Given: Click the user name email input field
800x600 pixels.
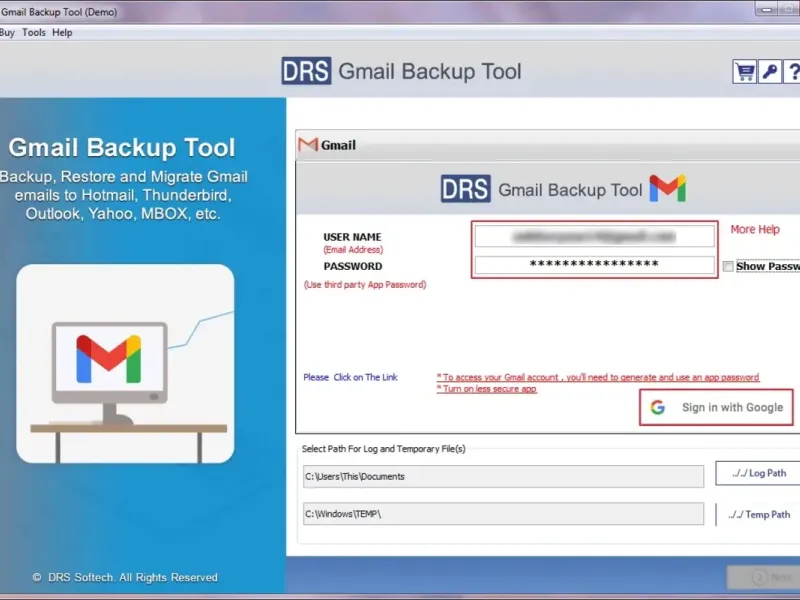Looking at the screenshot, I should pos(594,236).
